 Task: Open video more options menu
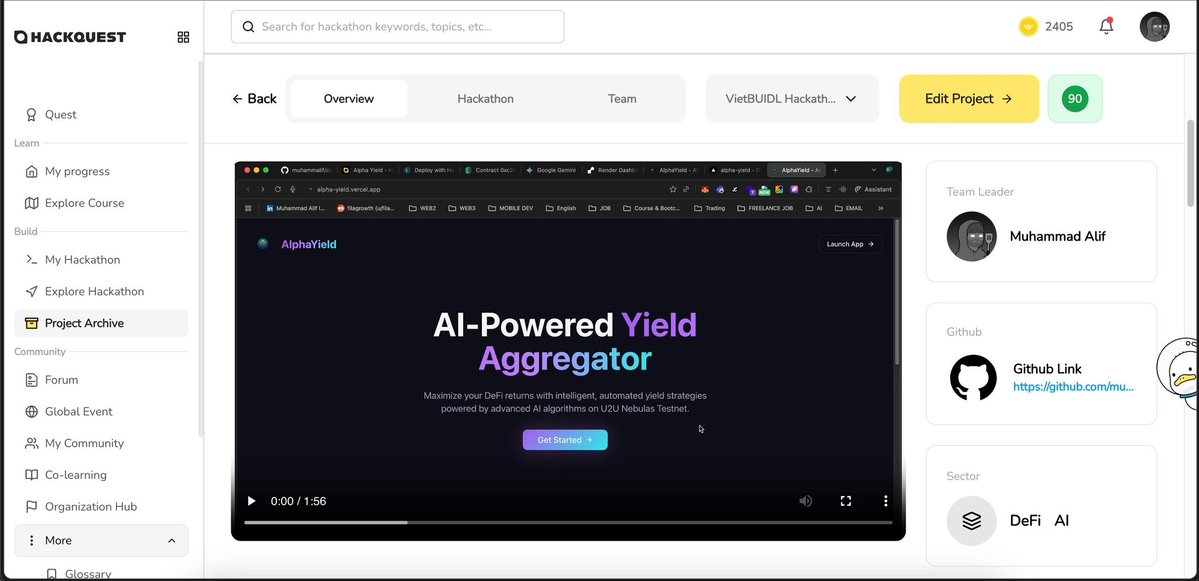pos(885,501)
